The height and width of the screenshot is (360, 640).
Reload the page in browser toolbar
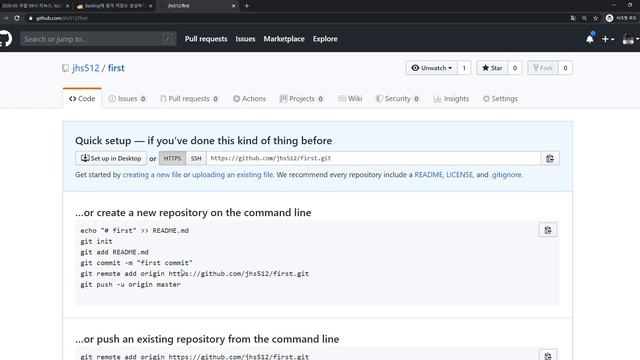(17, 18)
